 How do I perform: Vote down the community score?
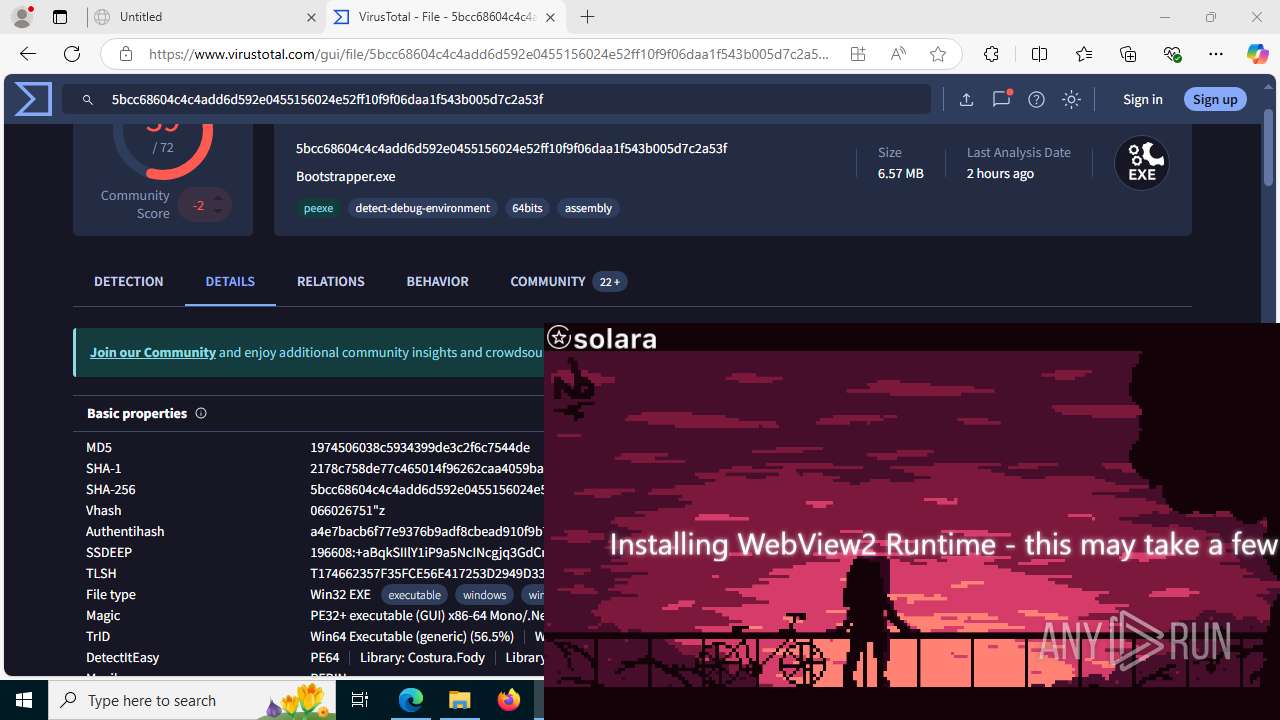pyautogui.click(x=218, y=212)
